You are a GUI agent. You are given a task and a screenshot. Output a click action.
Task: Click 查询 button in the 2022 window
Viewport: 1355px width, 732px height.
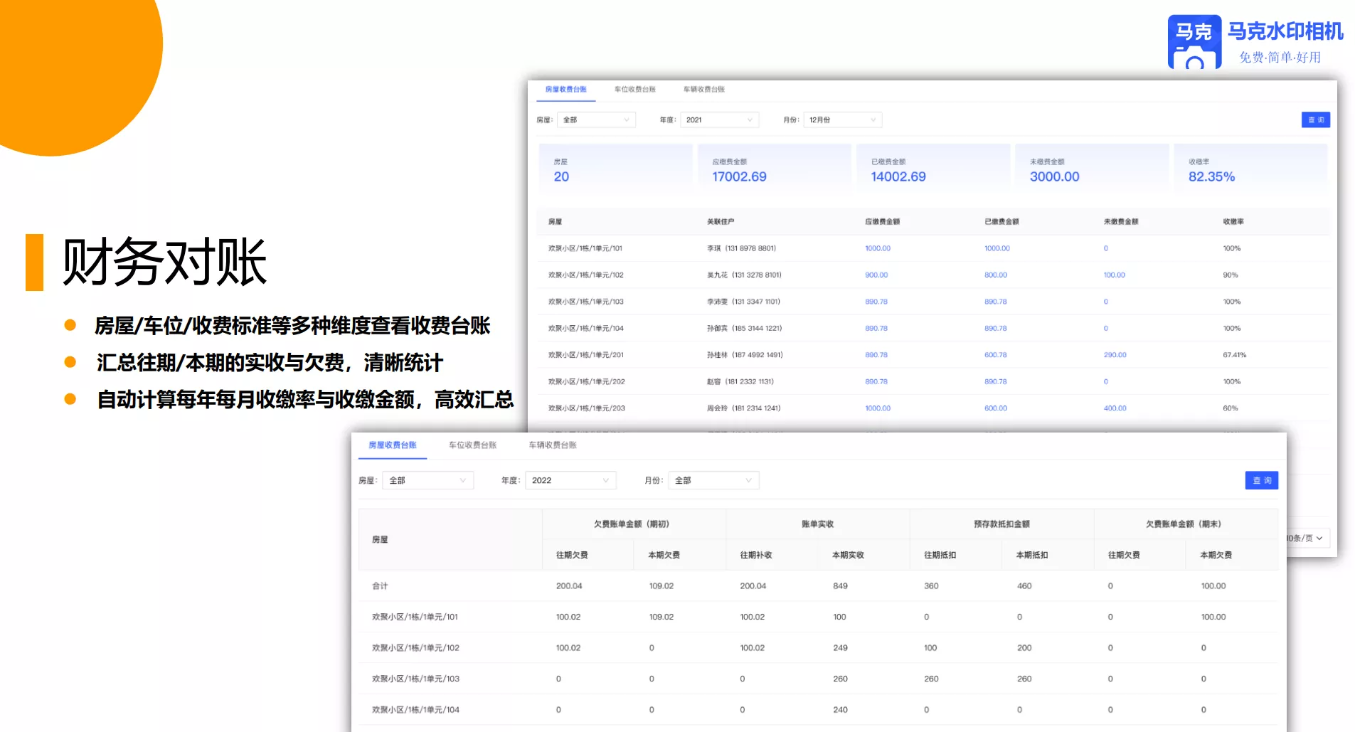[1261, 481]
